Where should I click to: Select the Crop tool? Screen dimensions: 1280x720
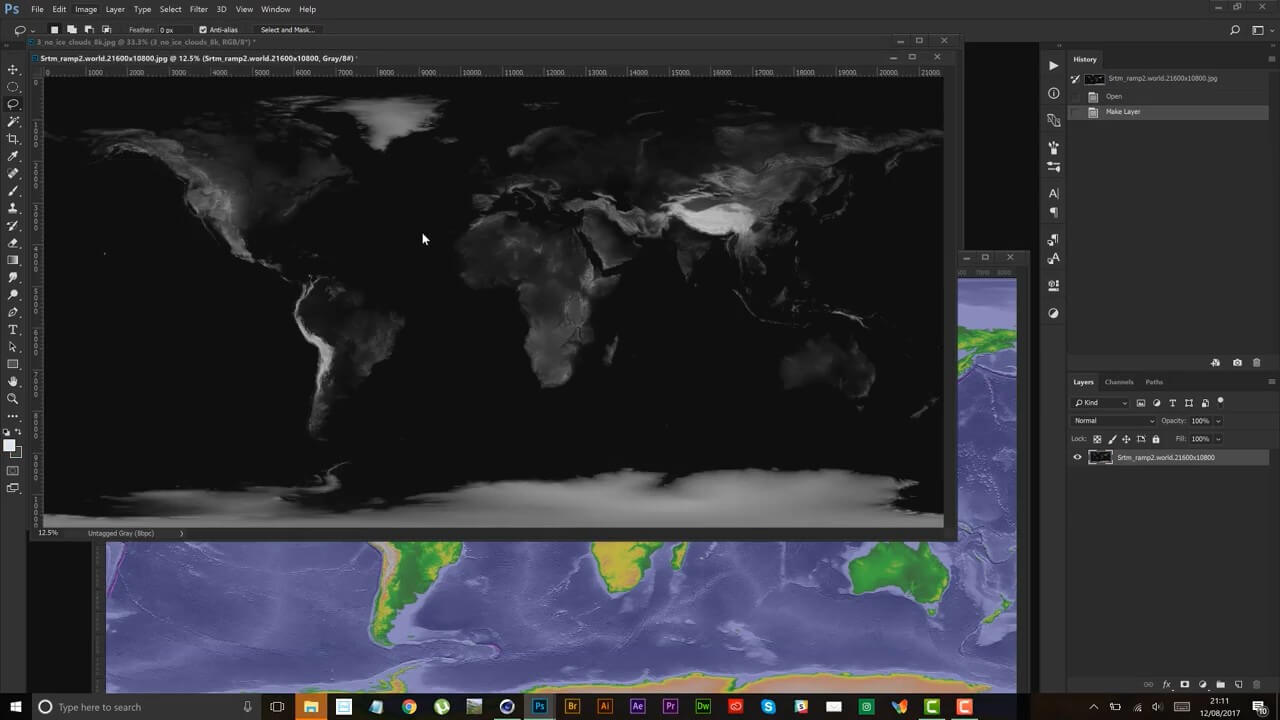tap(13, 139)
